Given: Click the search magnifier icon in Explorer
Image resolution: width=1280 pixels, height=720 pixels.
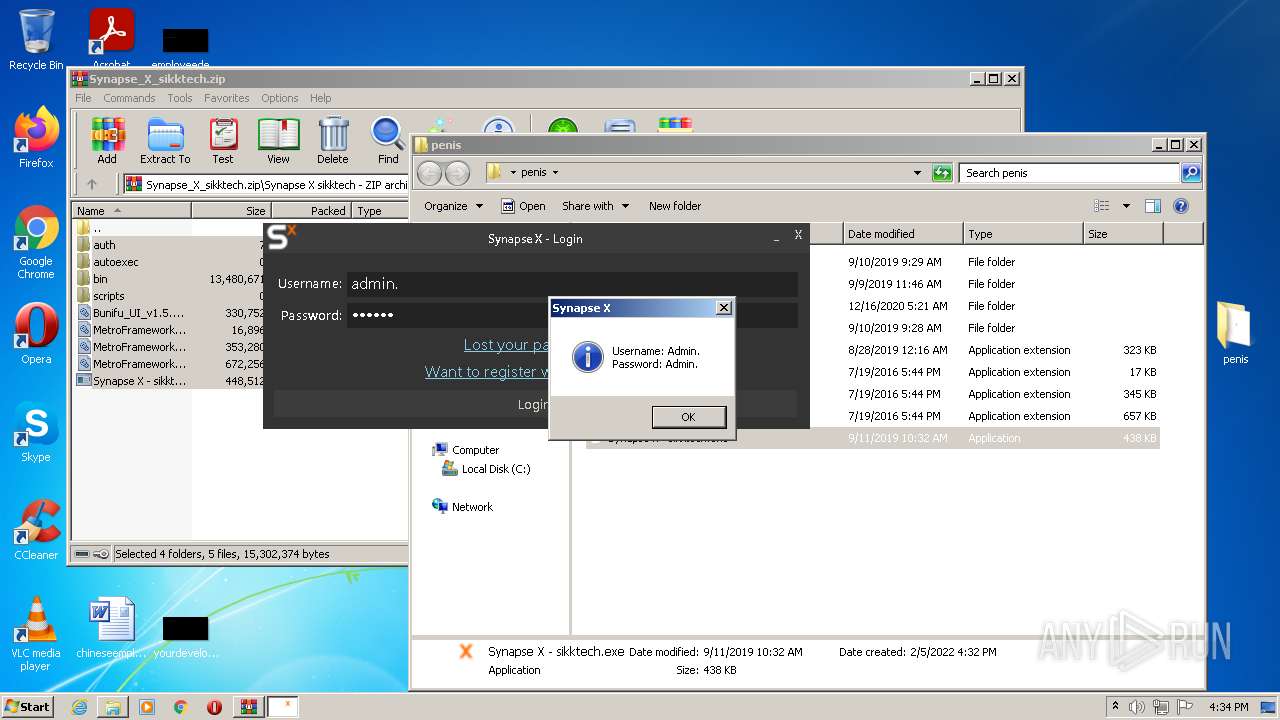Looking at the screenshot, I should [1191, 173].
